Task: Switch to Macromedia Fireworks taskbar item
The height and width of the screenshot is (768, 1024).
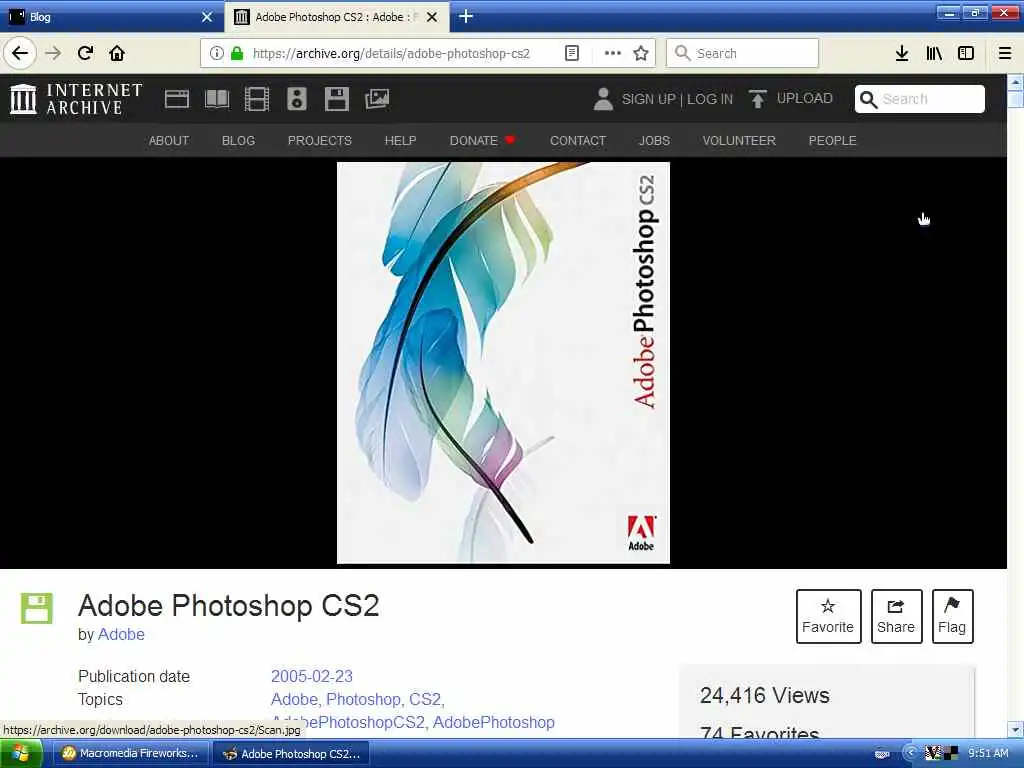Action: [131, 754]
